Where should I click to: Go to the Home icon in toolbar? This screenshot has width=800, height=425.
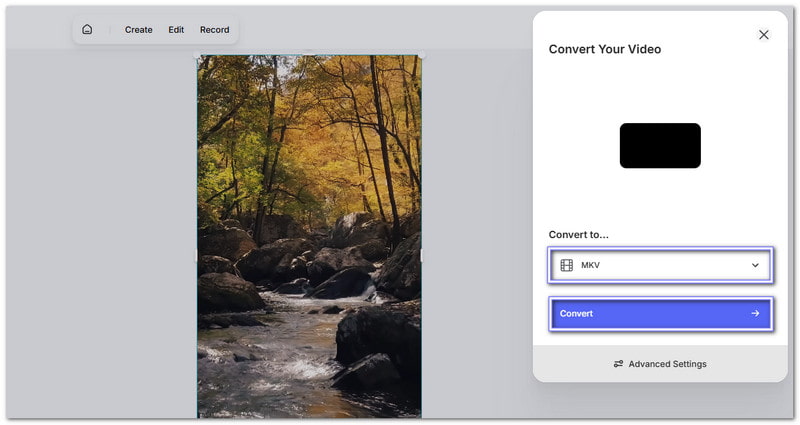click(87, 30)
